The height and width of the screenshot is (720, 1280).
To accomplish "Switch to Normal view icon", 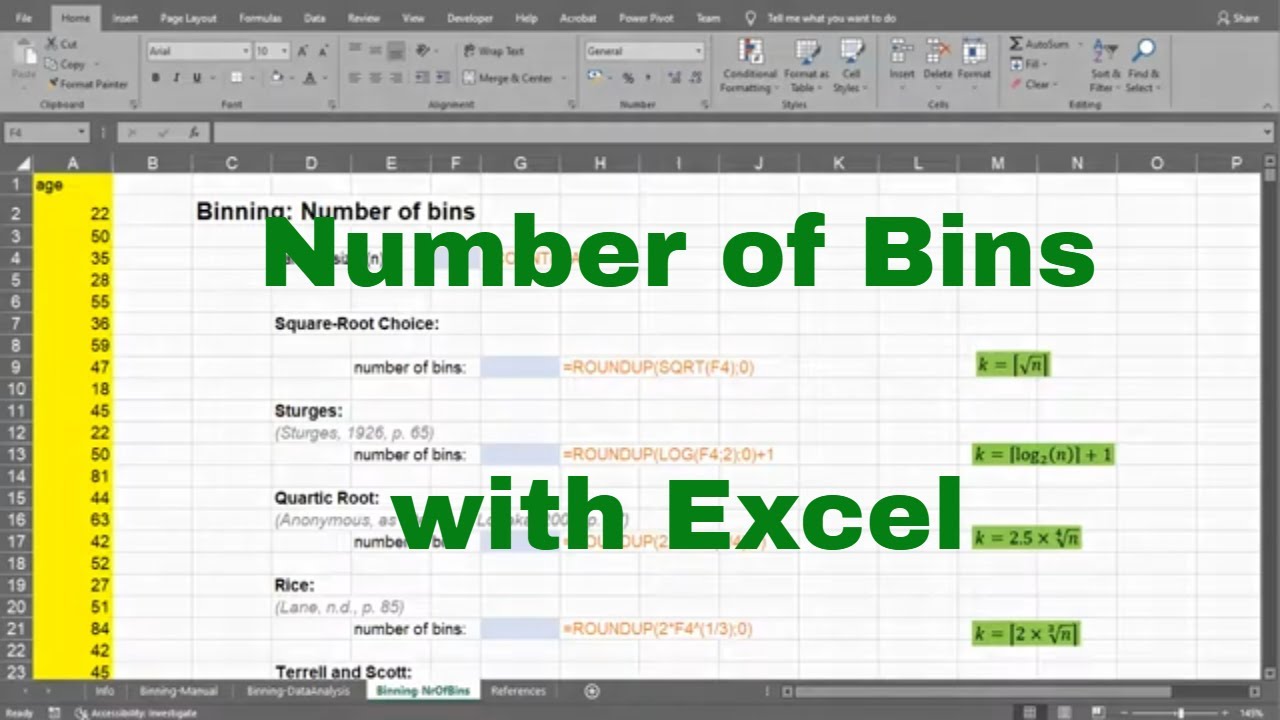I will coord(1029,713).
